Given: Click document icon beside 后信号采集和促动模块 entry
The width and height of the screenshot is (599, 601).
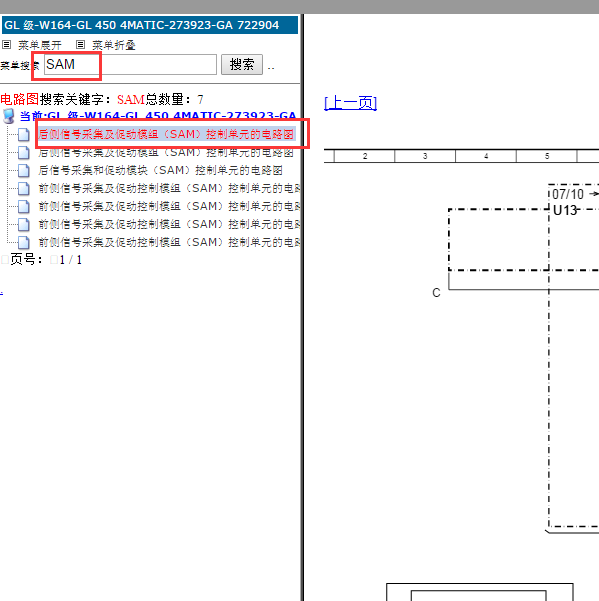Looking at the screenshot, I should coord(23,171).
